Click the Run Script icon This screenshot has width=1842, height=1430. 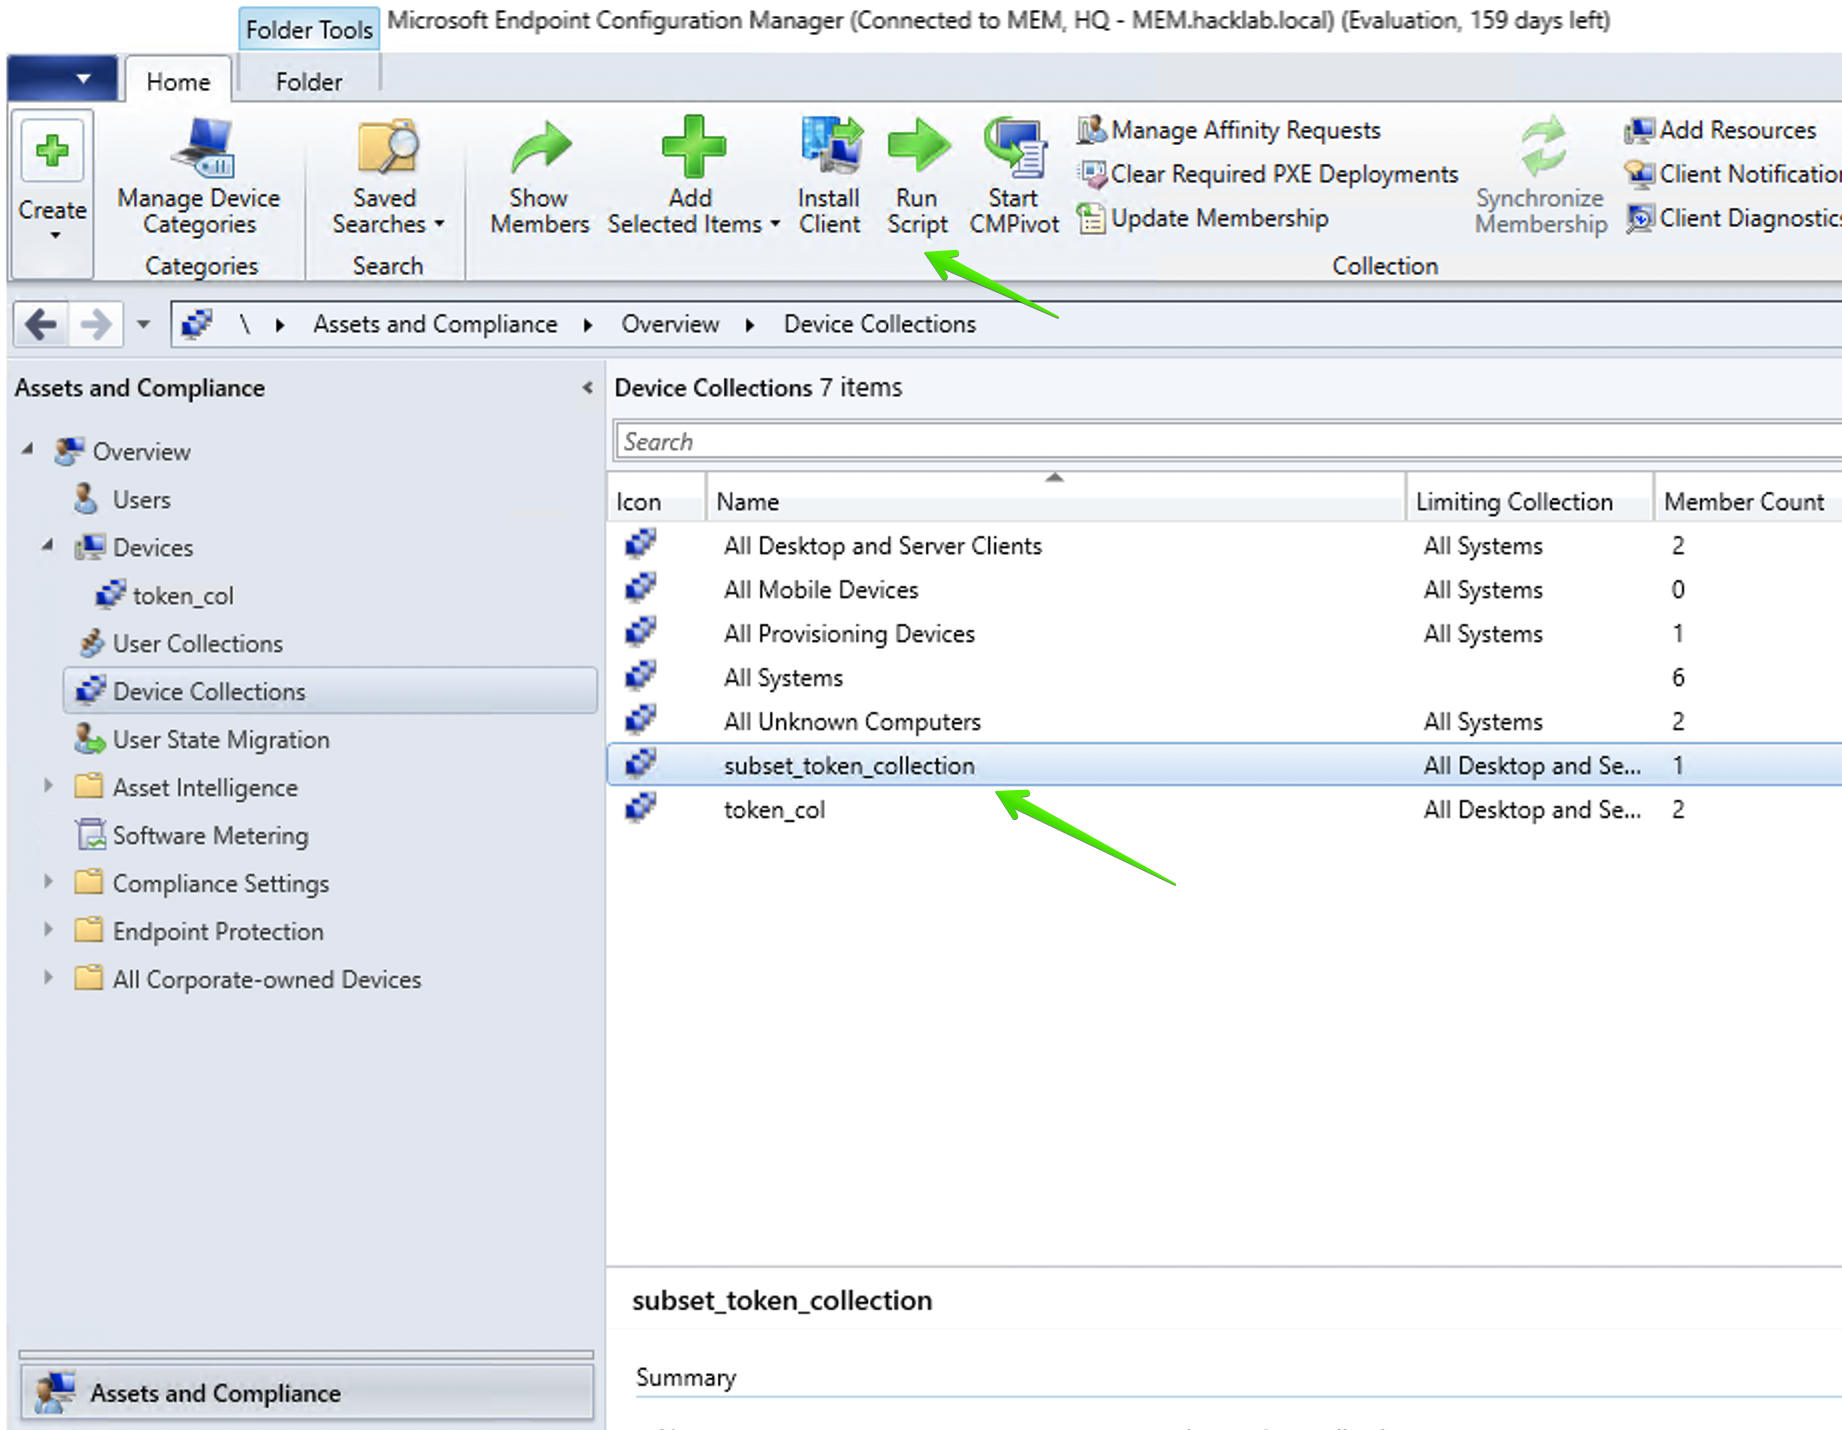coord(918,146)
